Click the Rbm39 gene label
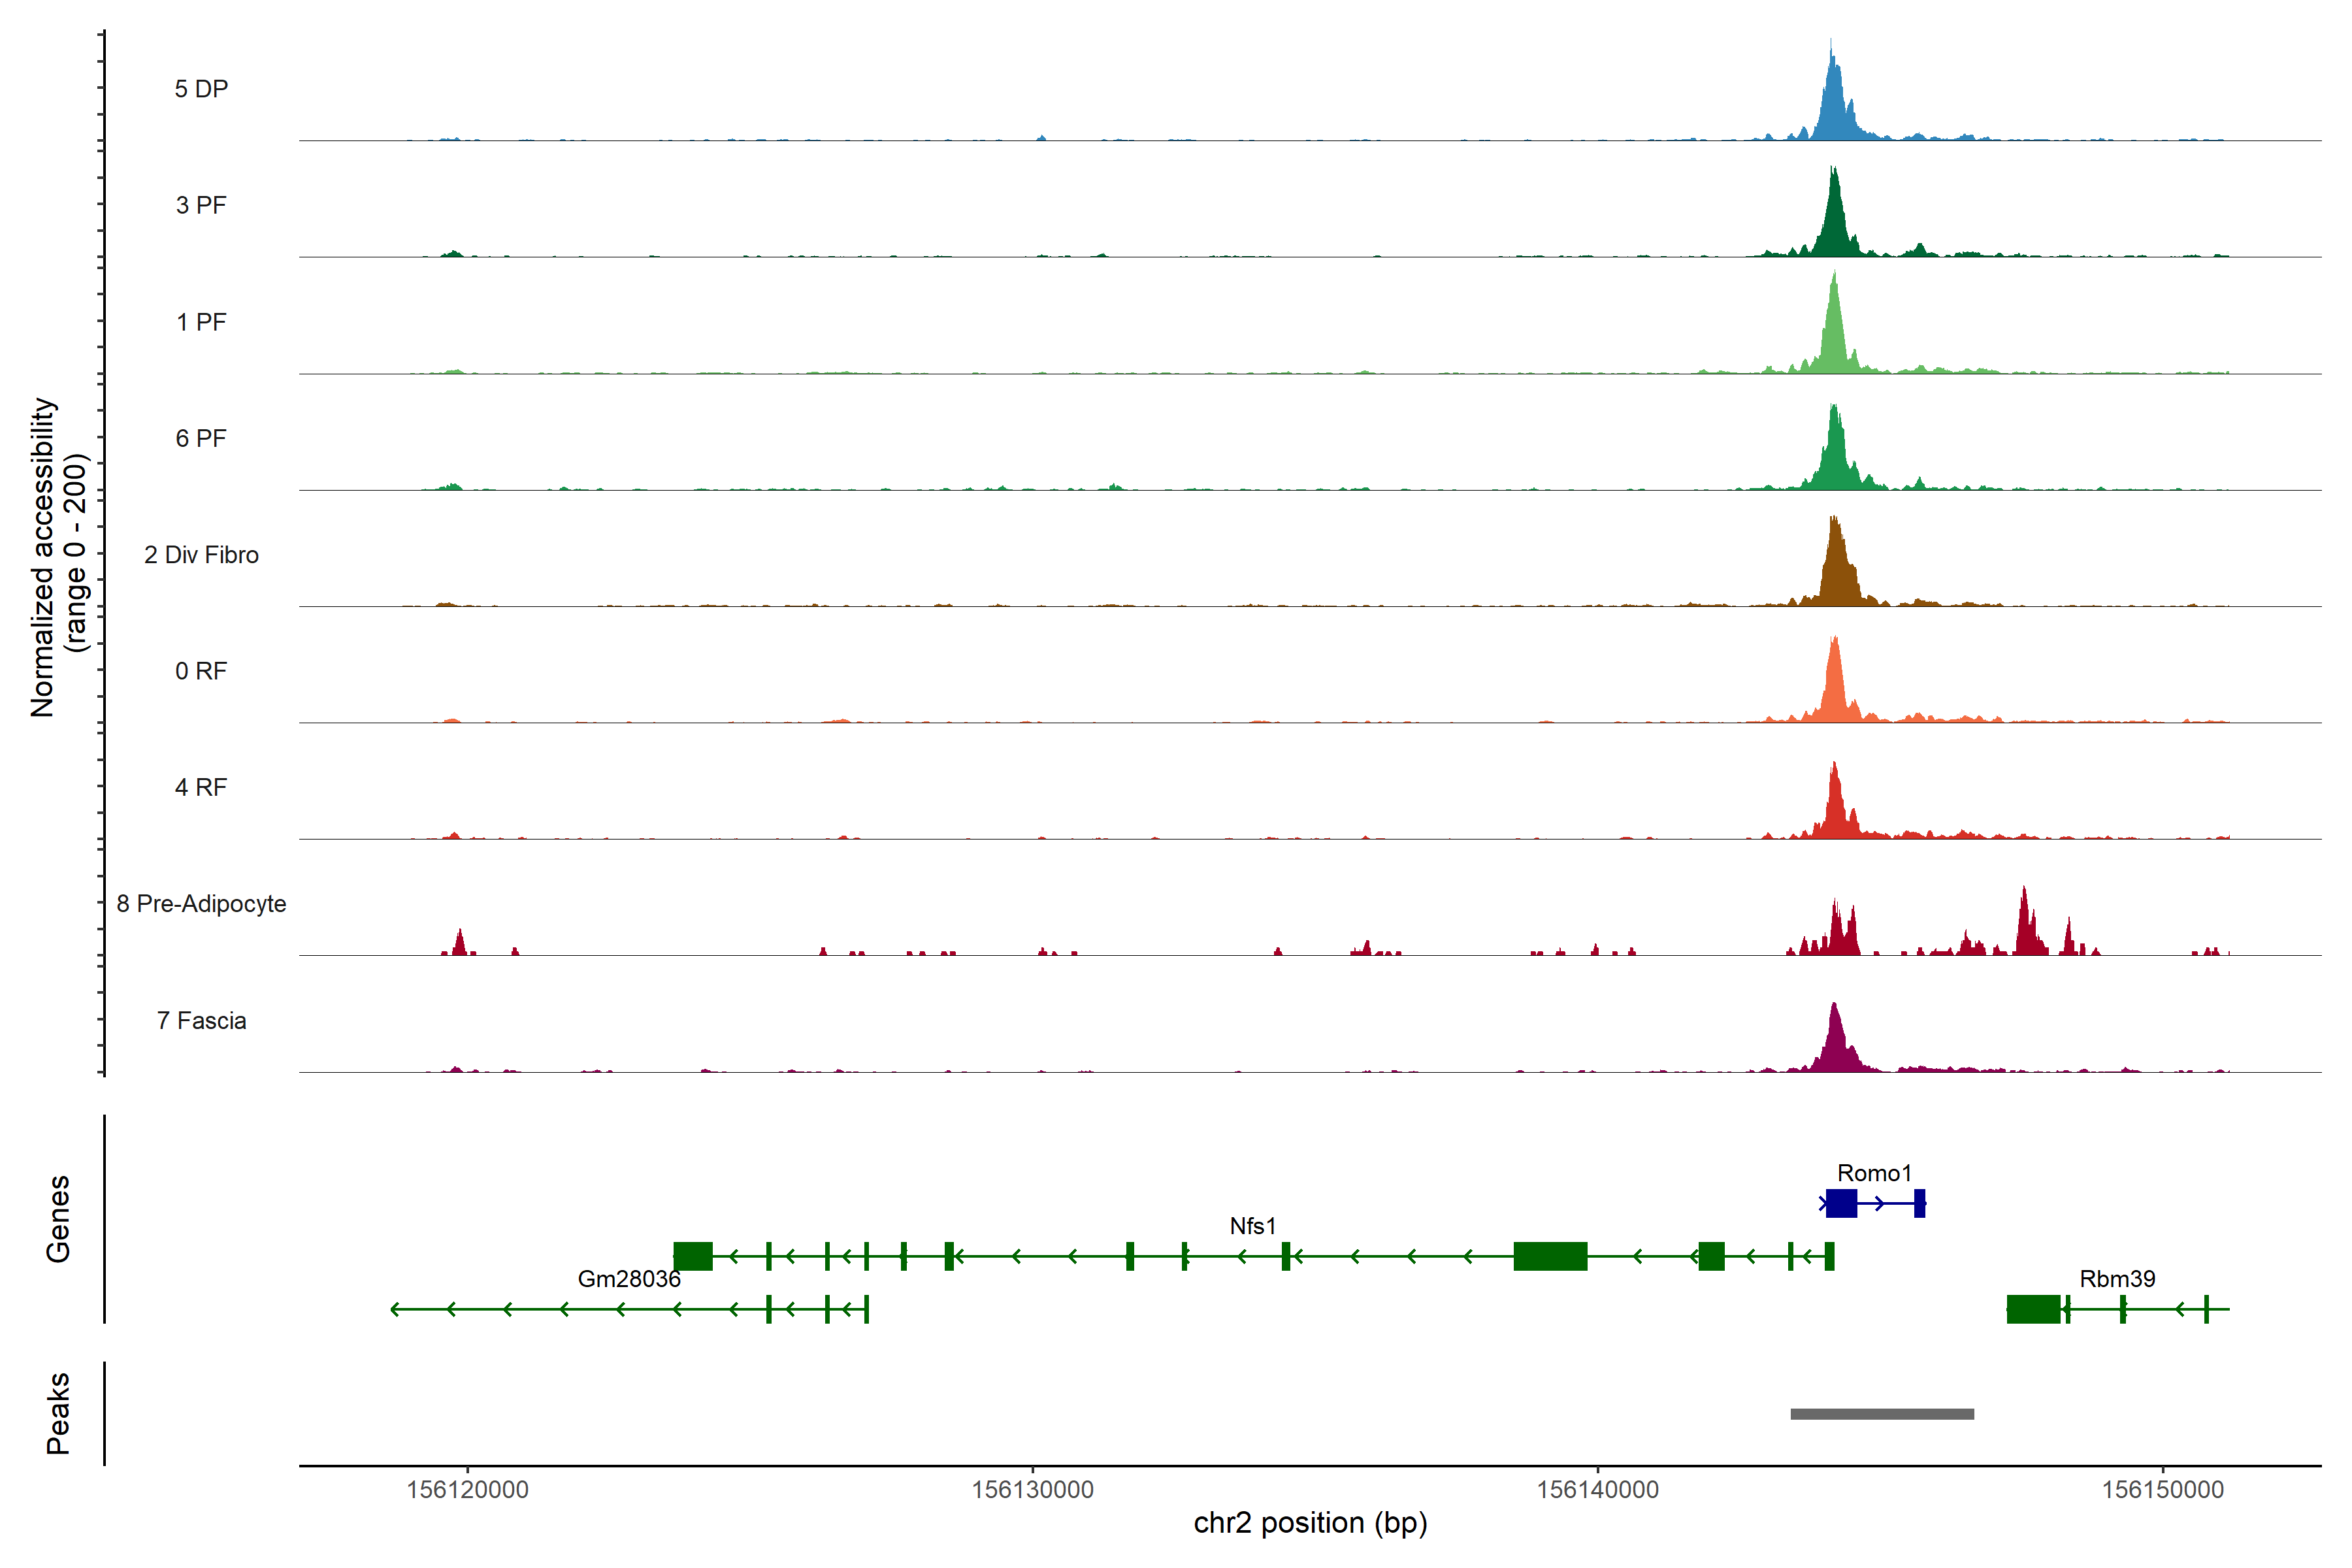The image size is (2352, 1568). [2117, 1279]
